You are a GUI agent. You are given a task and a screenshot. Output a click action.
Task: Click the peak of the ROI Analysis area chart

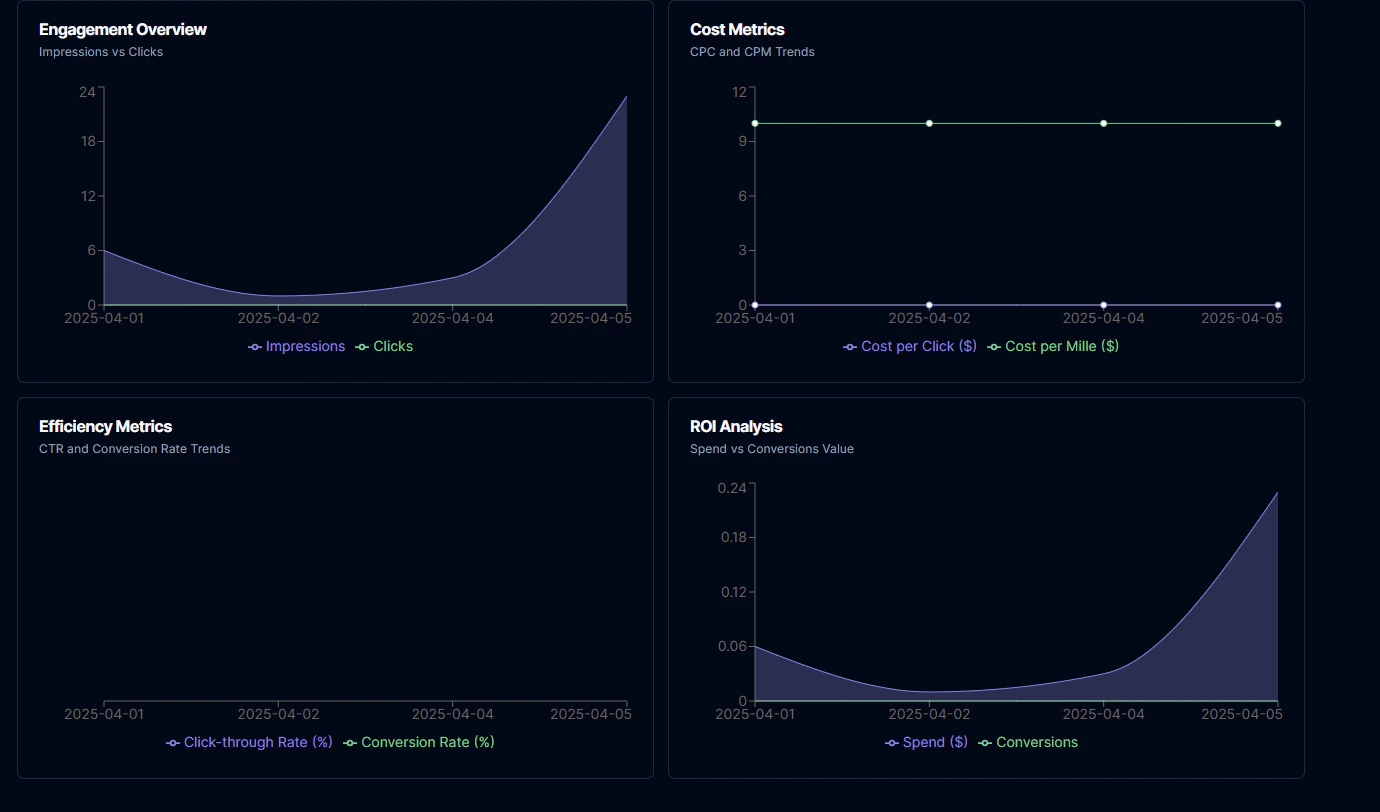[x=1277, y=494]
